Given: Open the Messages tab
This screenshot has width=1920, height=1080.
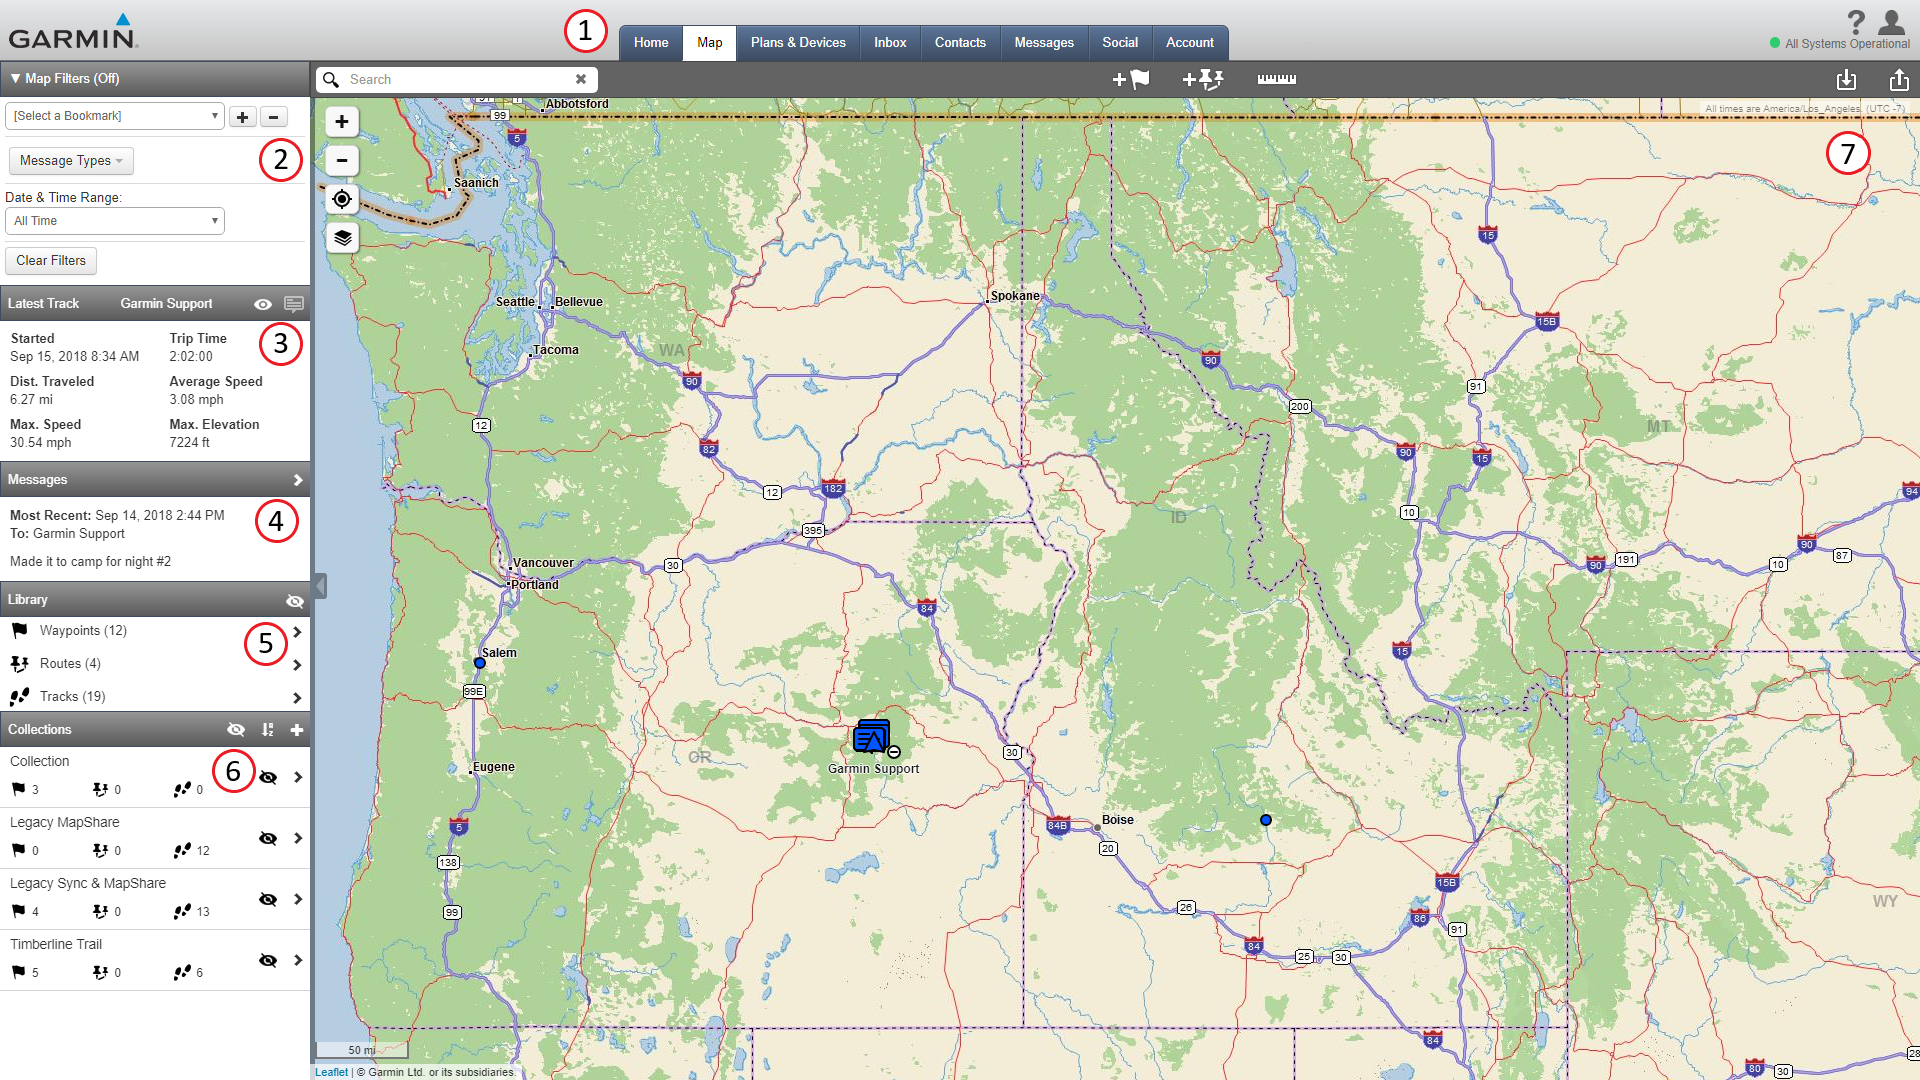Looking at the screenshot, I should tap(1044, 43).
